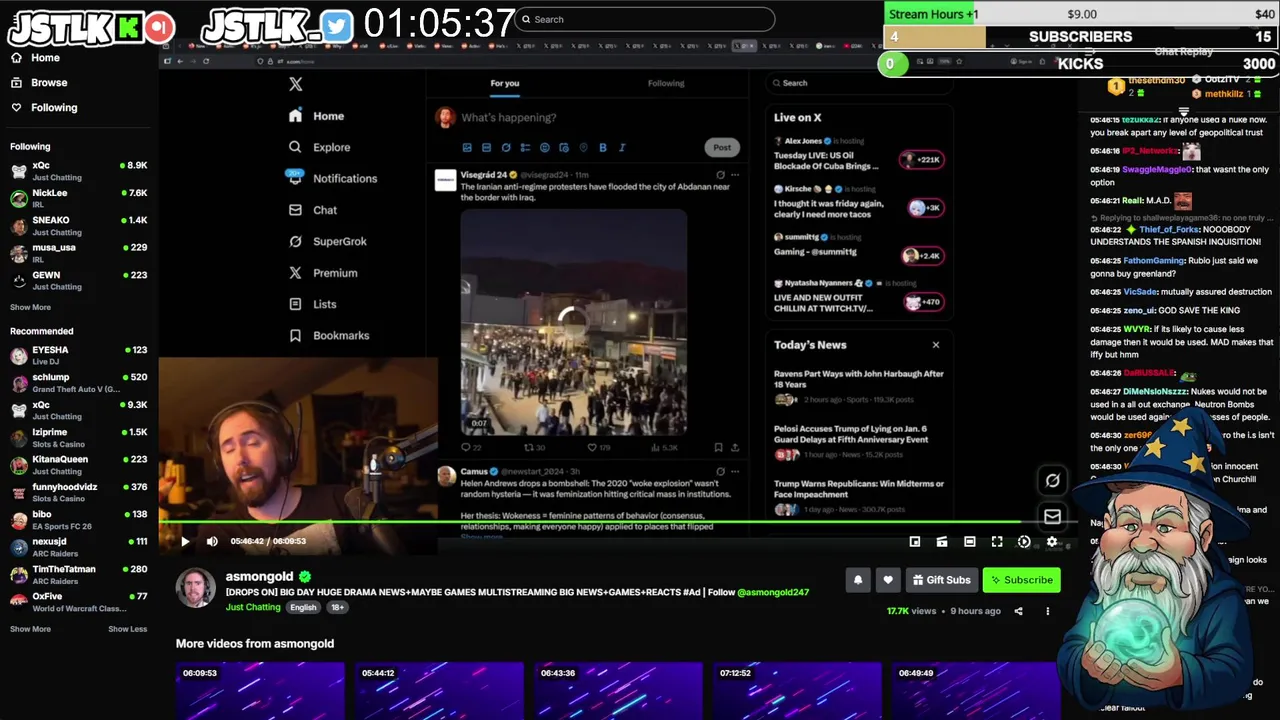Open the three-dot more options menu
Viewport: 1280px width, 720px height.
1047,611
